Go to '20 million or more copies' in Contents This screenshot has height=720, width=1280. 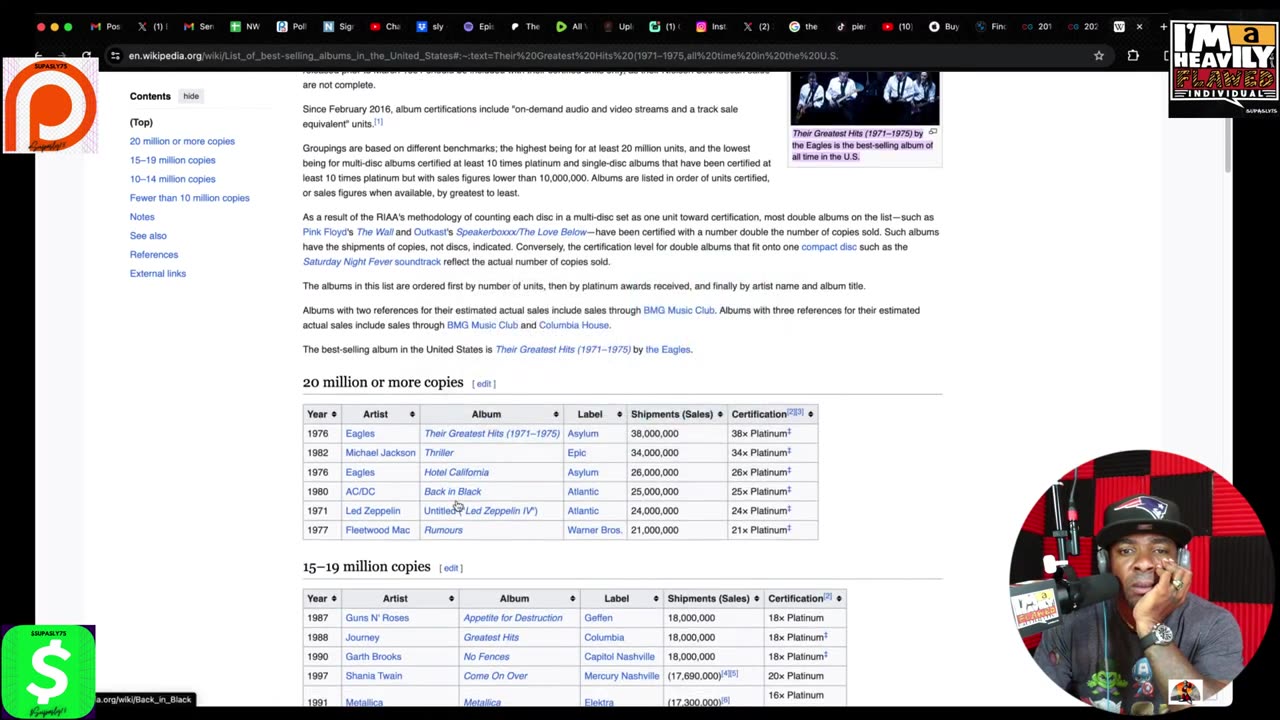(x=182, y=141)
